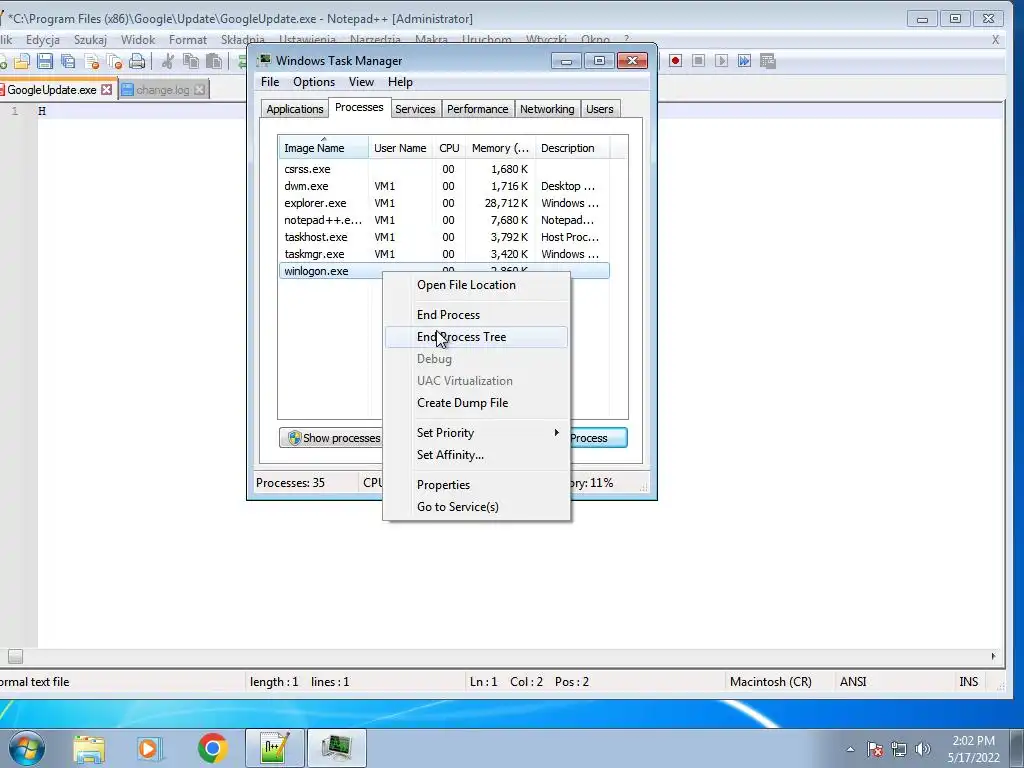The width and height of the screenshot is (1024, 768).
Task: Click Open file icon in Notepad++ toolbar
Action: [22, 61]
